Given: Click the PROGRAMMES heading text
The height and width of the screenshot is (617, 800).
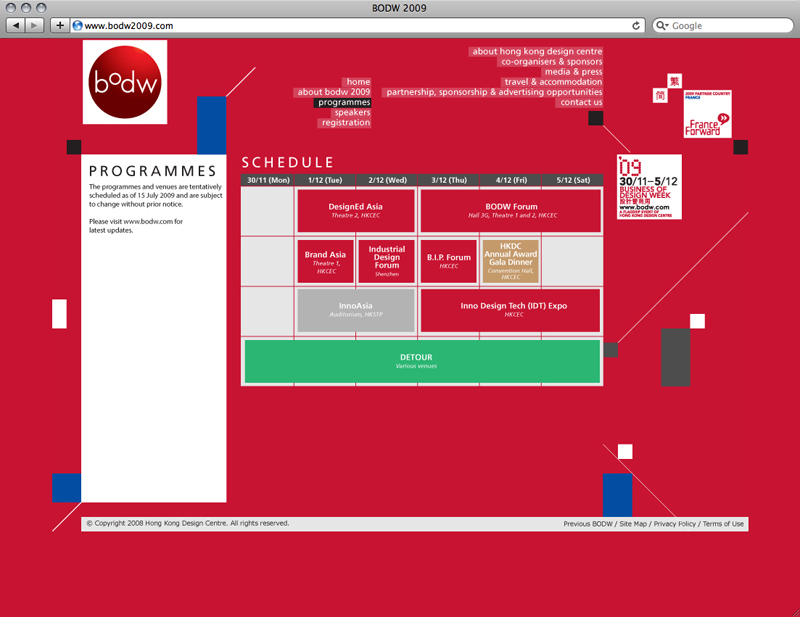Looking at the screenshot, I should pos(153,171).
